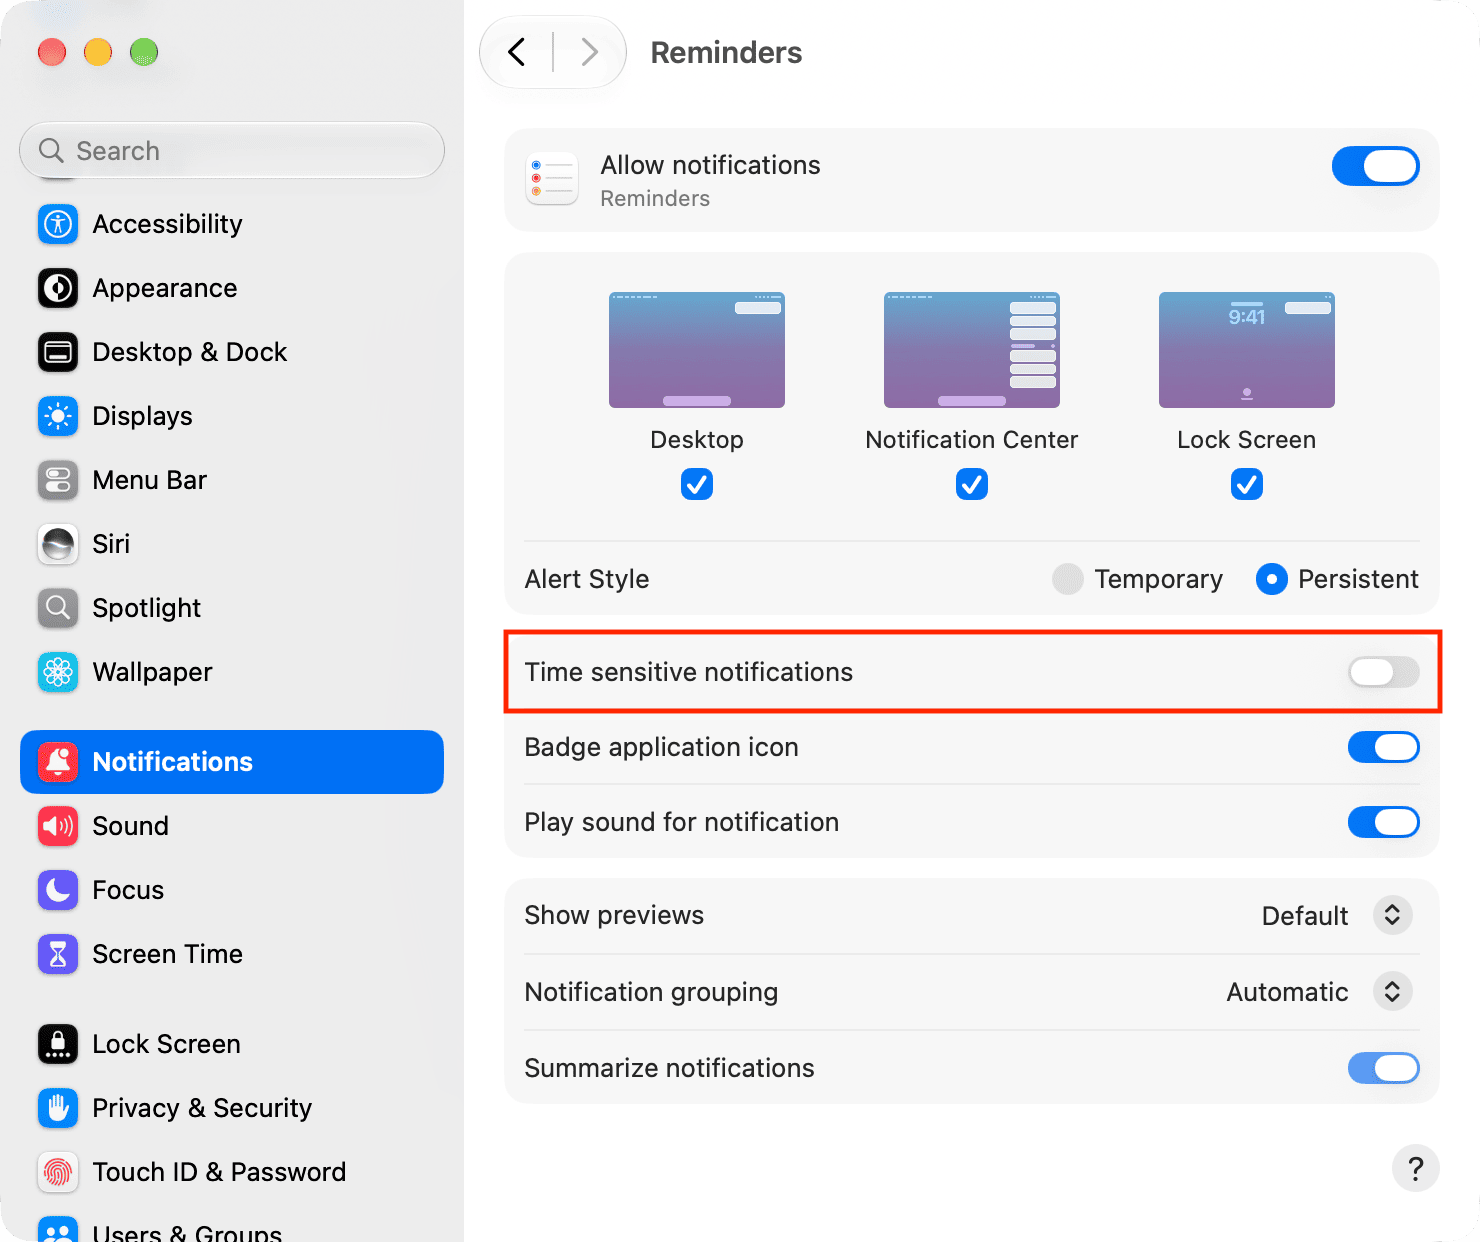Screen dimensions: 1480x1242
Task: Open Privacy & Security hand icon
Action: (58, 1108)
